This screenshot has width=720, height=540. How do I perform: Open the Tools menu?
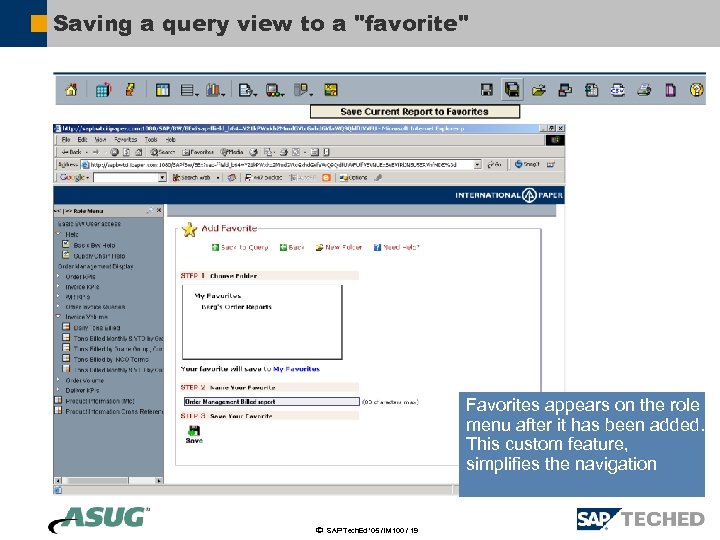pos(151,140)
